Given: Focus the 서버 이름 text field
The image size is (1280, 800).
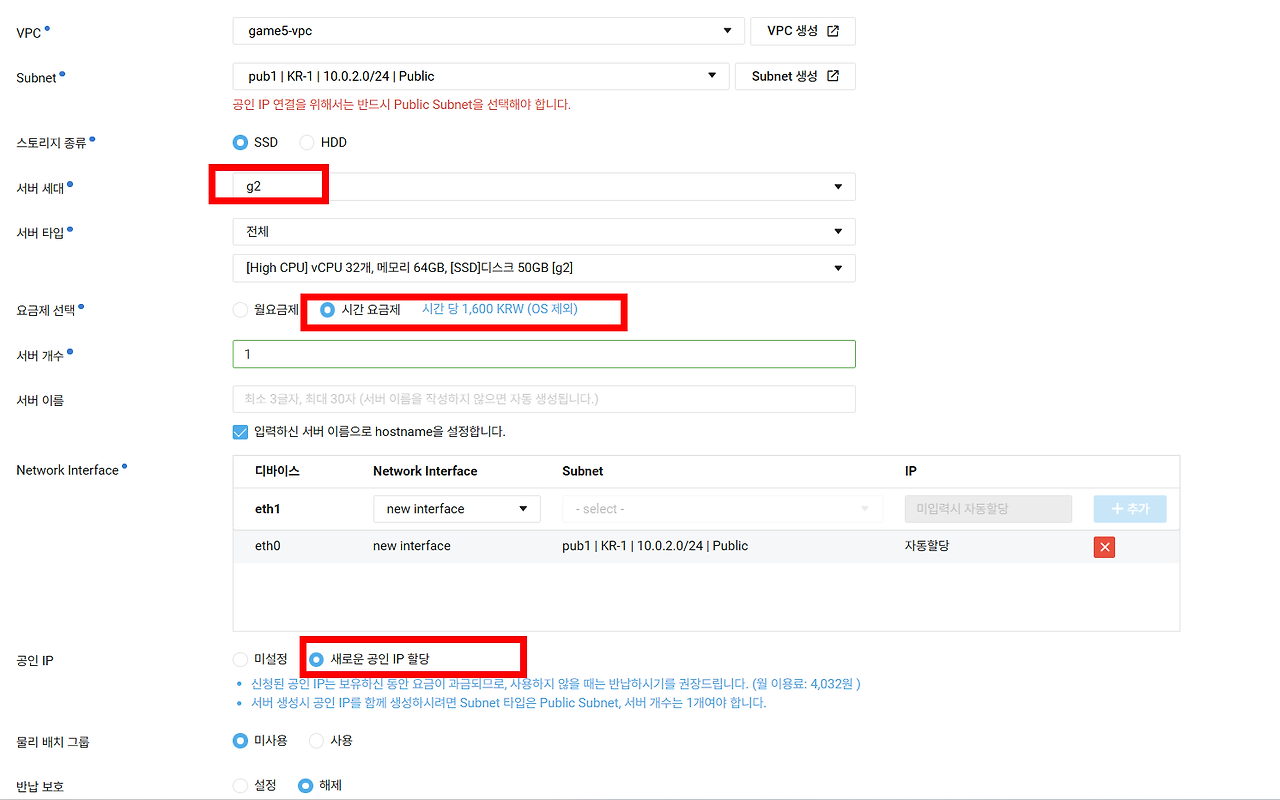Looking at the screenshot, I should coord(544,399).
